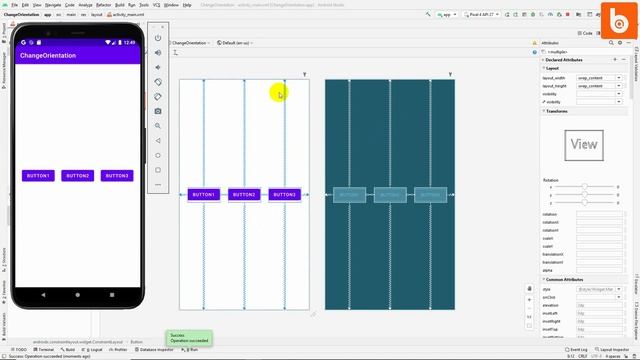This screenshot has width=640, height=360.
Task: Remove declared attribute with minus icon
Action: (624, 60)
